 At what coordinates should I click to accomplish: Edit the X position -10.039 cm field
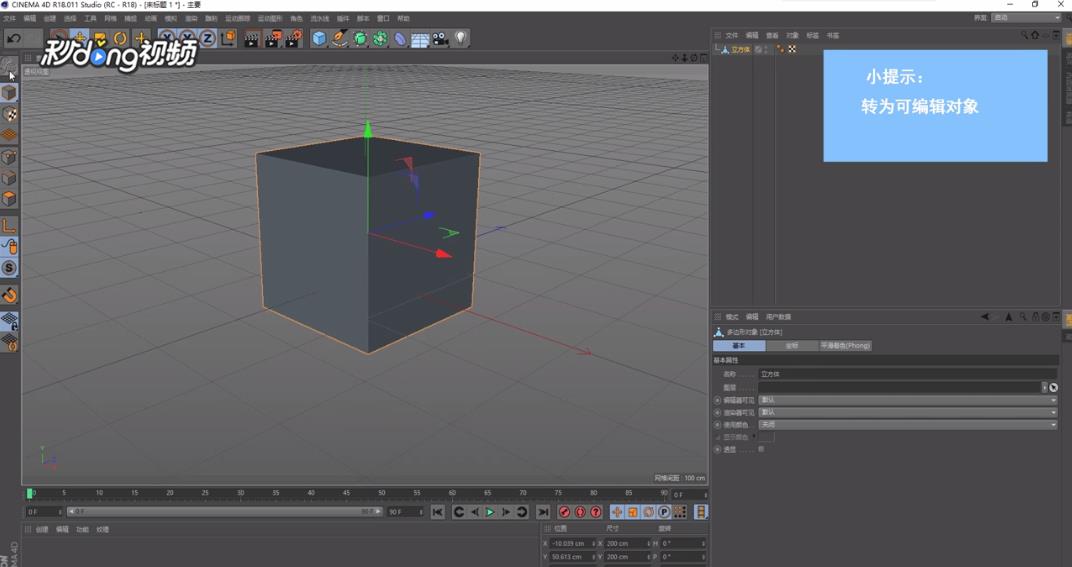[572, 543]
